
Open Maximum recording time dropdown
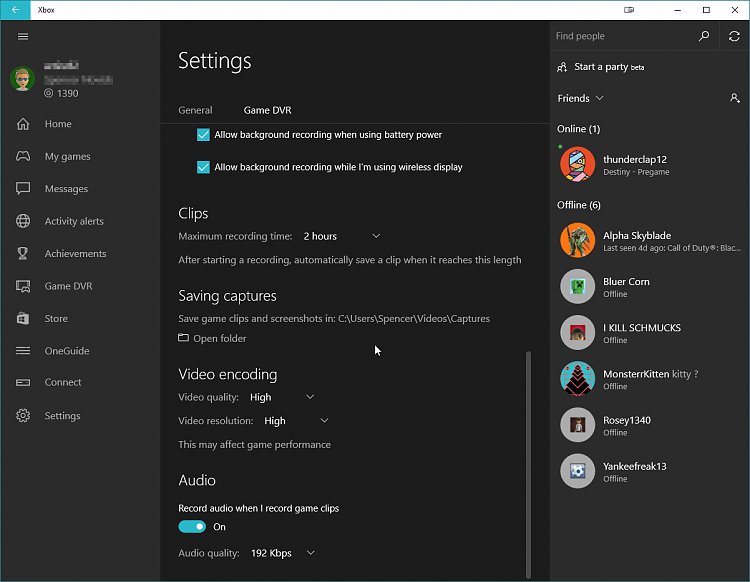pos(342,236)
